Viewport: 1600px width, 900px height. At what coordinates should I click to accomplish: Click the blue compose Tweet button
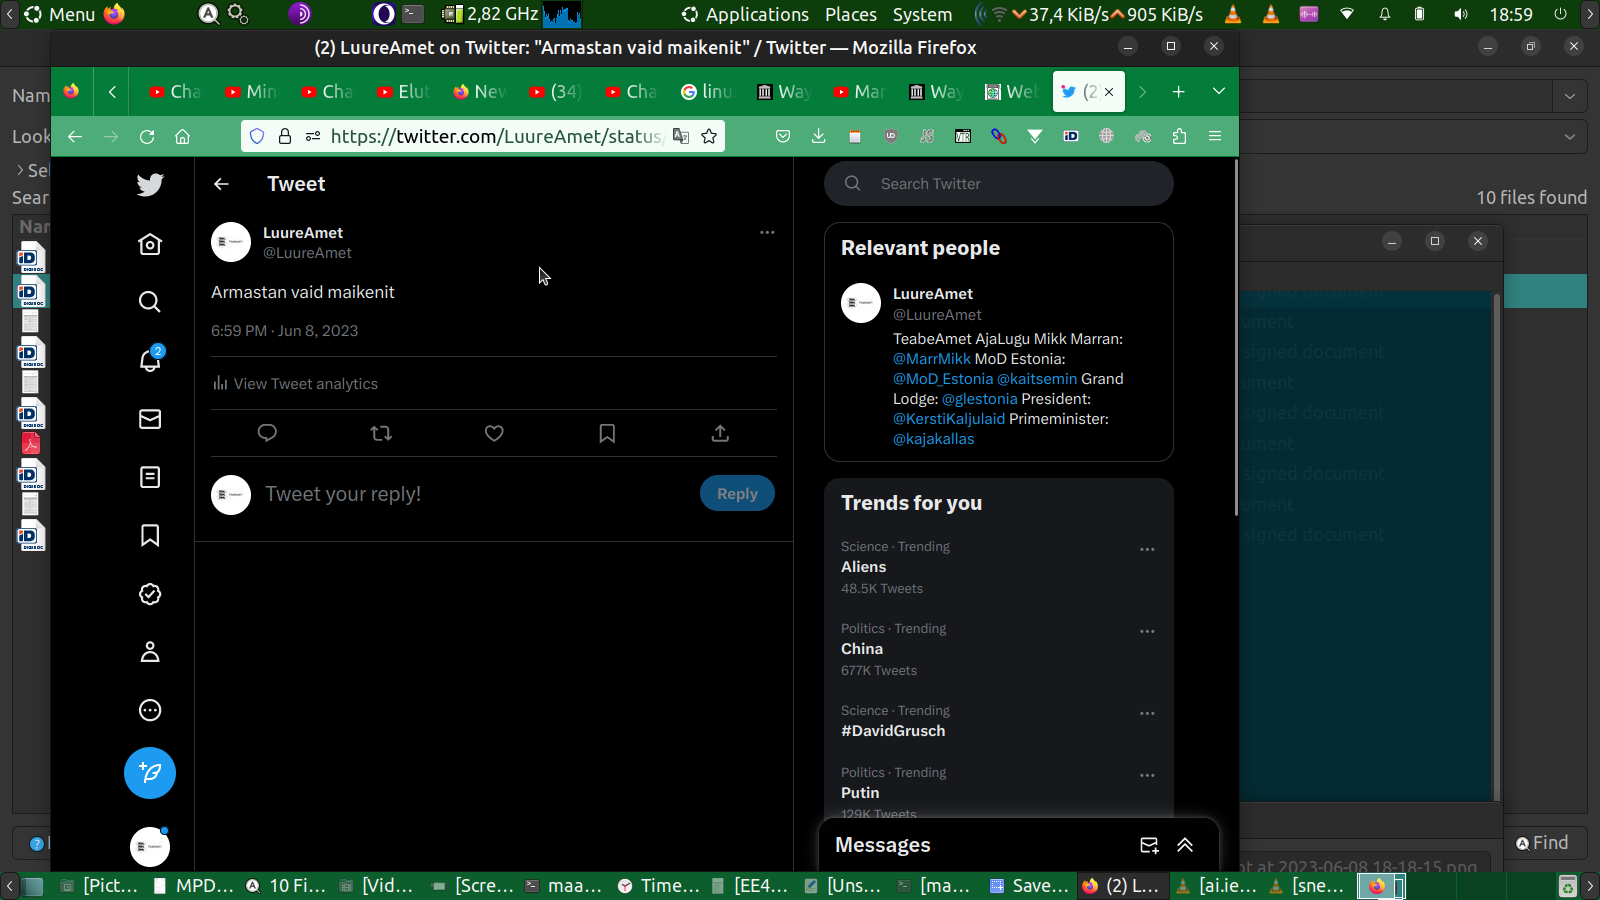tap(150, 773)
